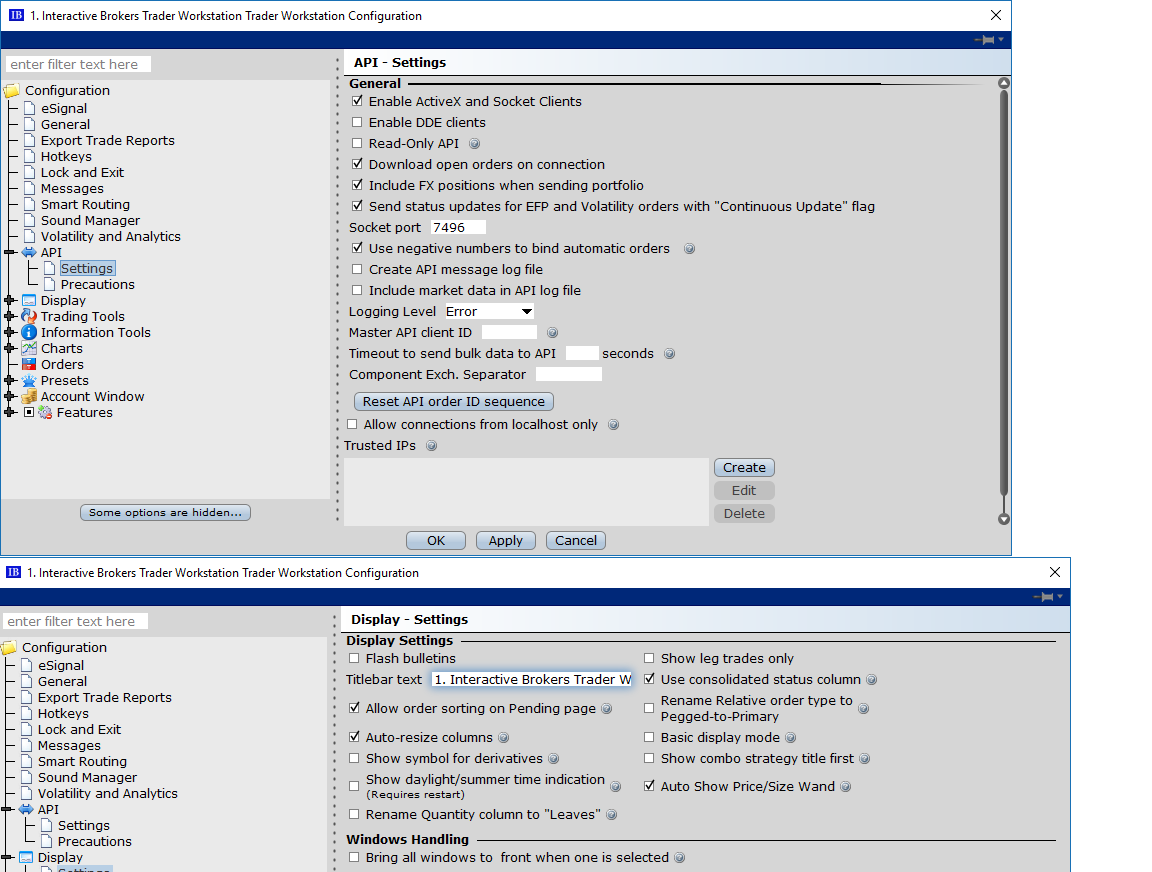Expand the Features node in top tree

tap(10, 413)
